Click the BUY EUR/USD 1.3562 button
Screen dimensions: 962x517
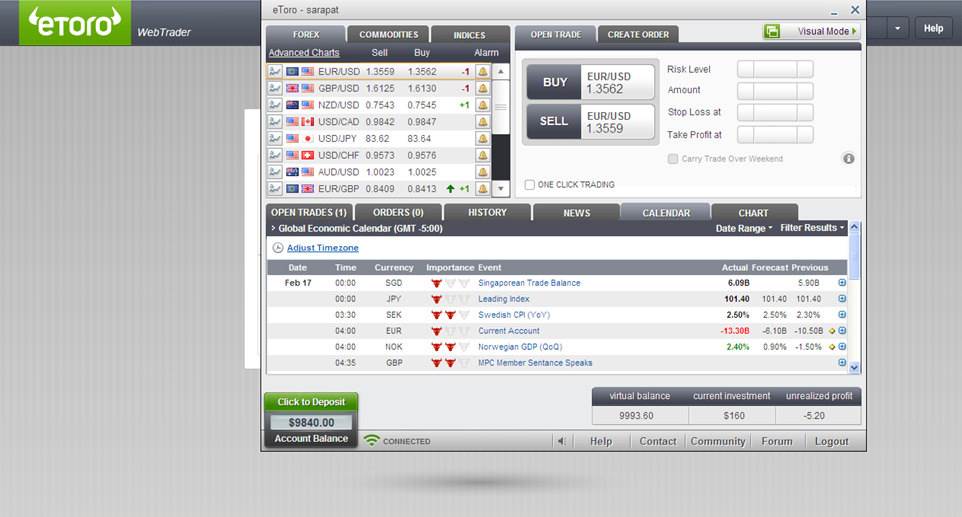coord(590,82)
